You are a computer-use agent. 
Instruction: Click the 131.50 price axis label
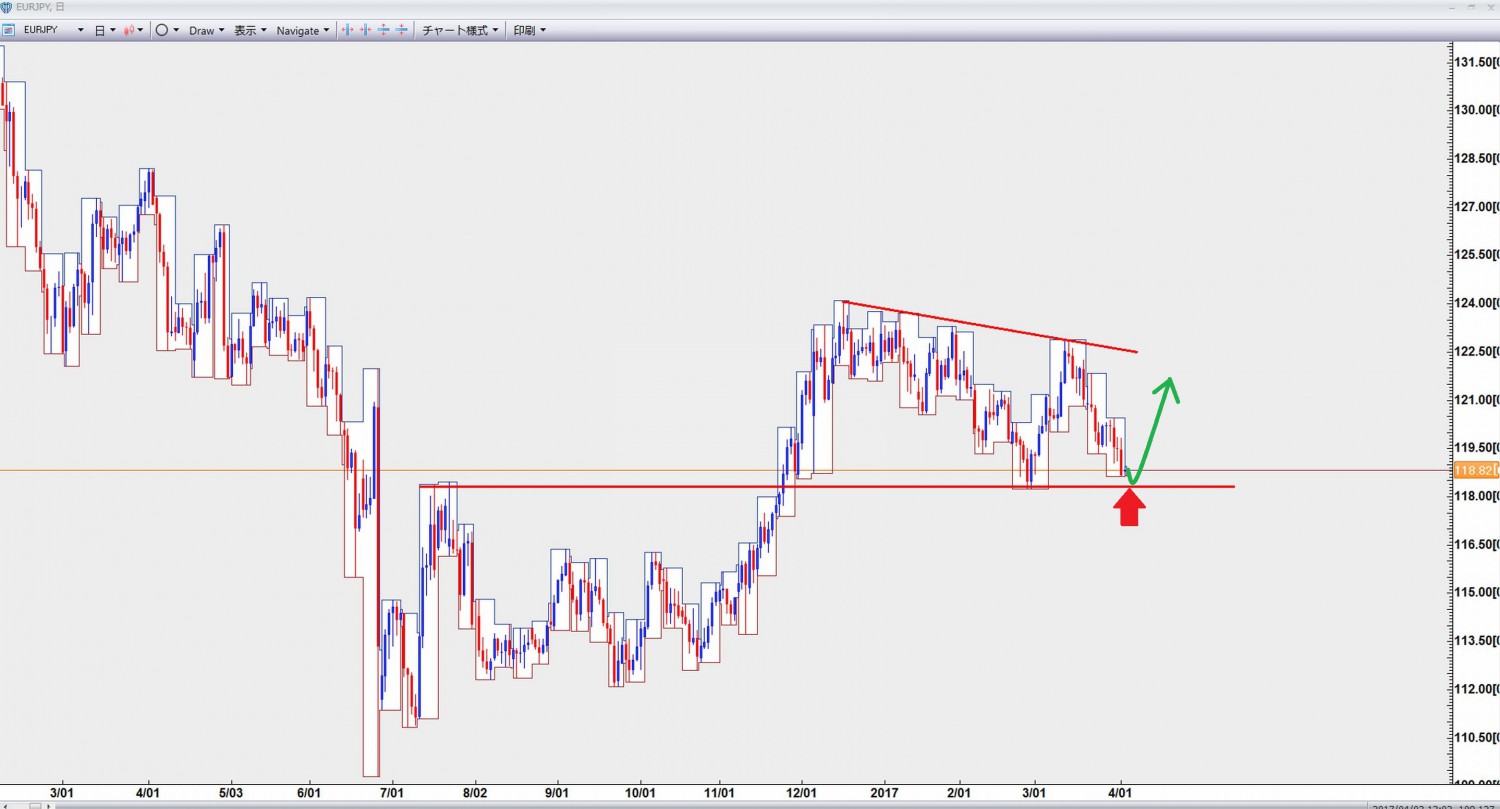pos(1475,62)
